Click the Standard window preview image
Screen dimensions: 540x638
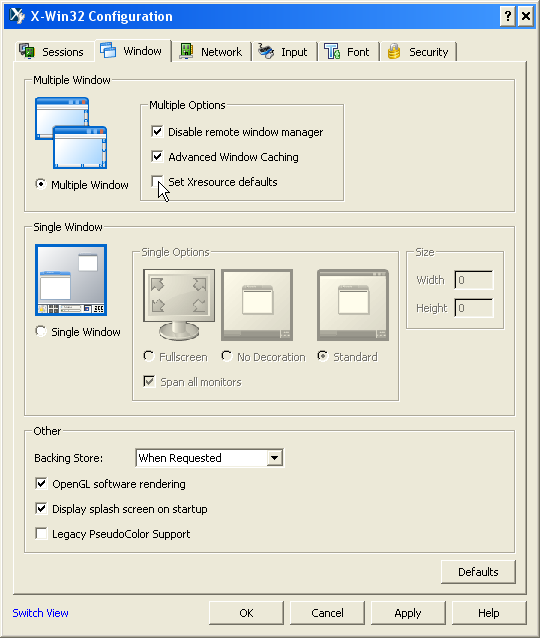point(353,304)
